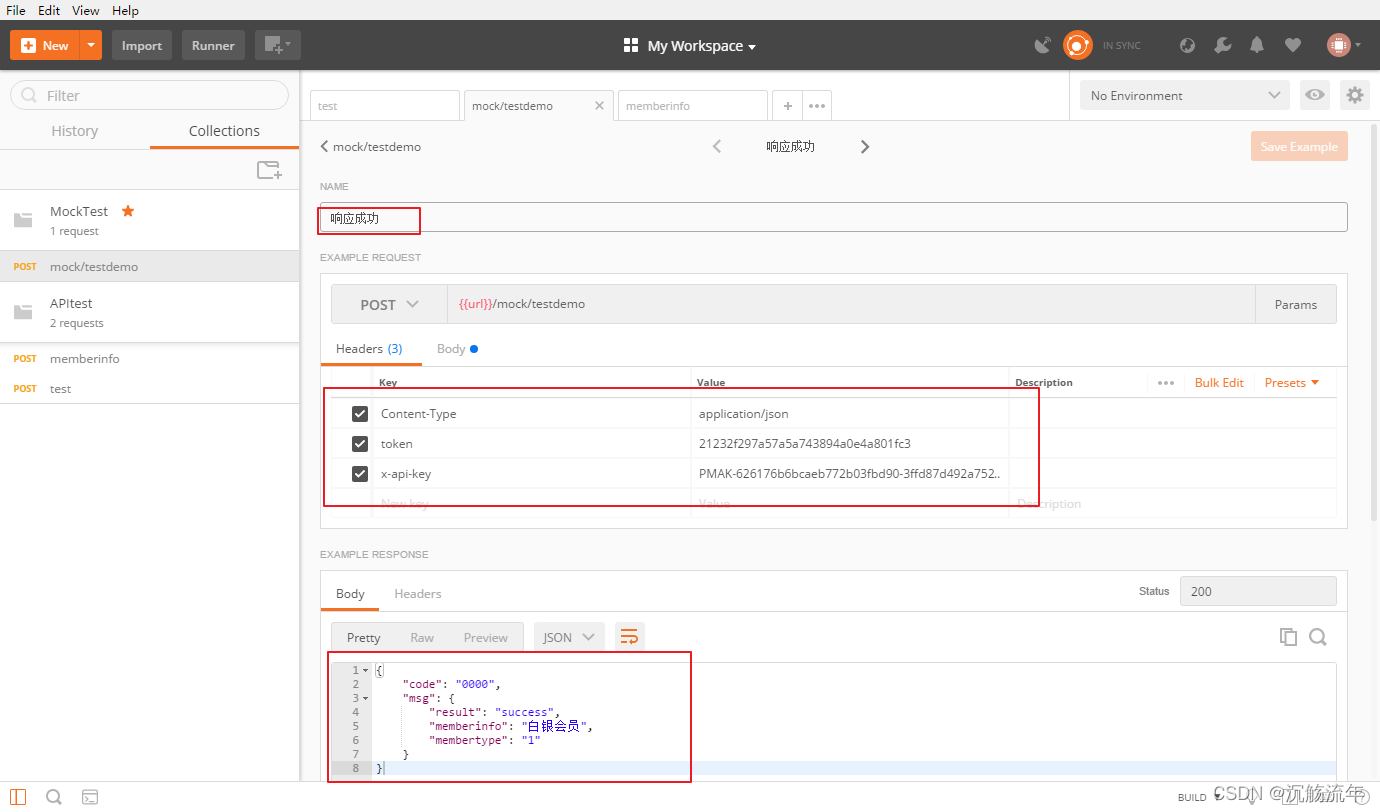Viewport: 1380px width, 812px height.
Task: Open the Runner
Action: click(213, 45)
